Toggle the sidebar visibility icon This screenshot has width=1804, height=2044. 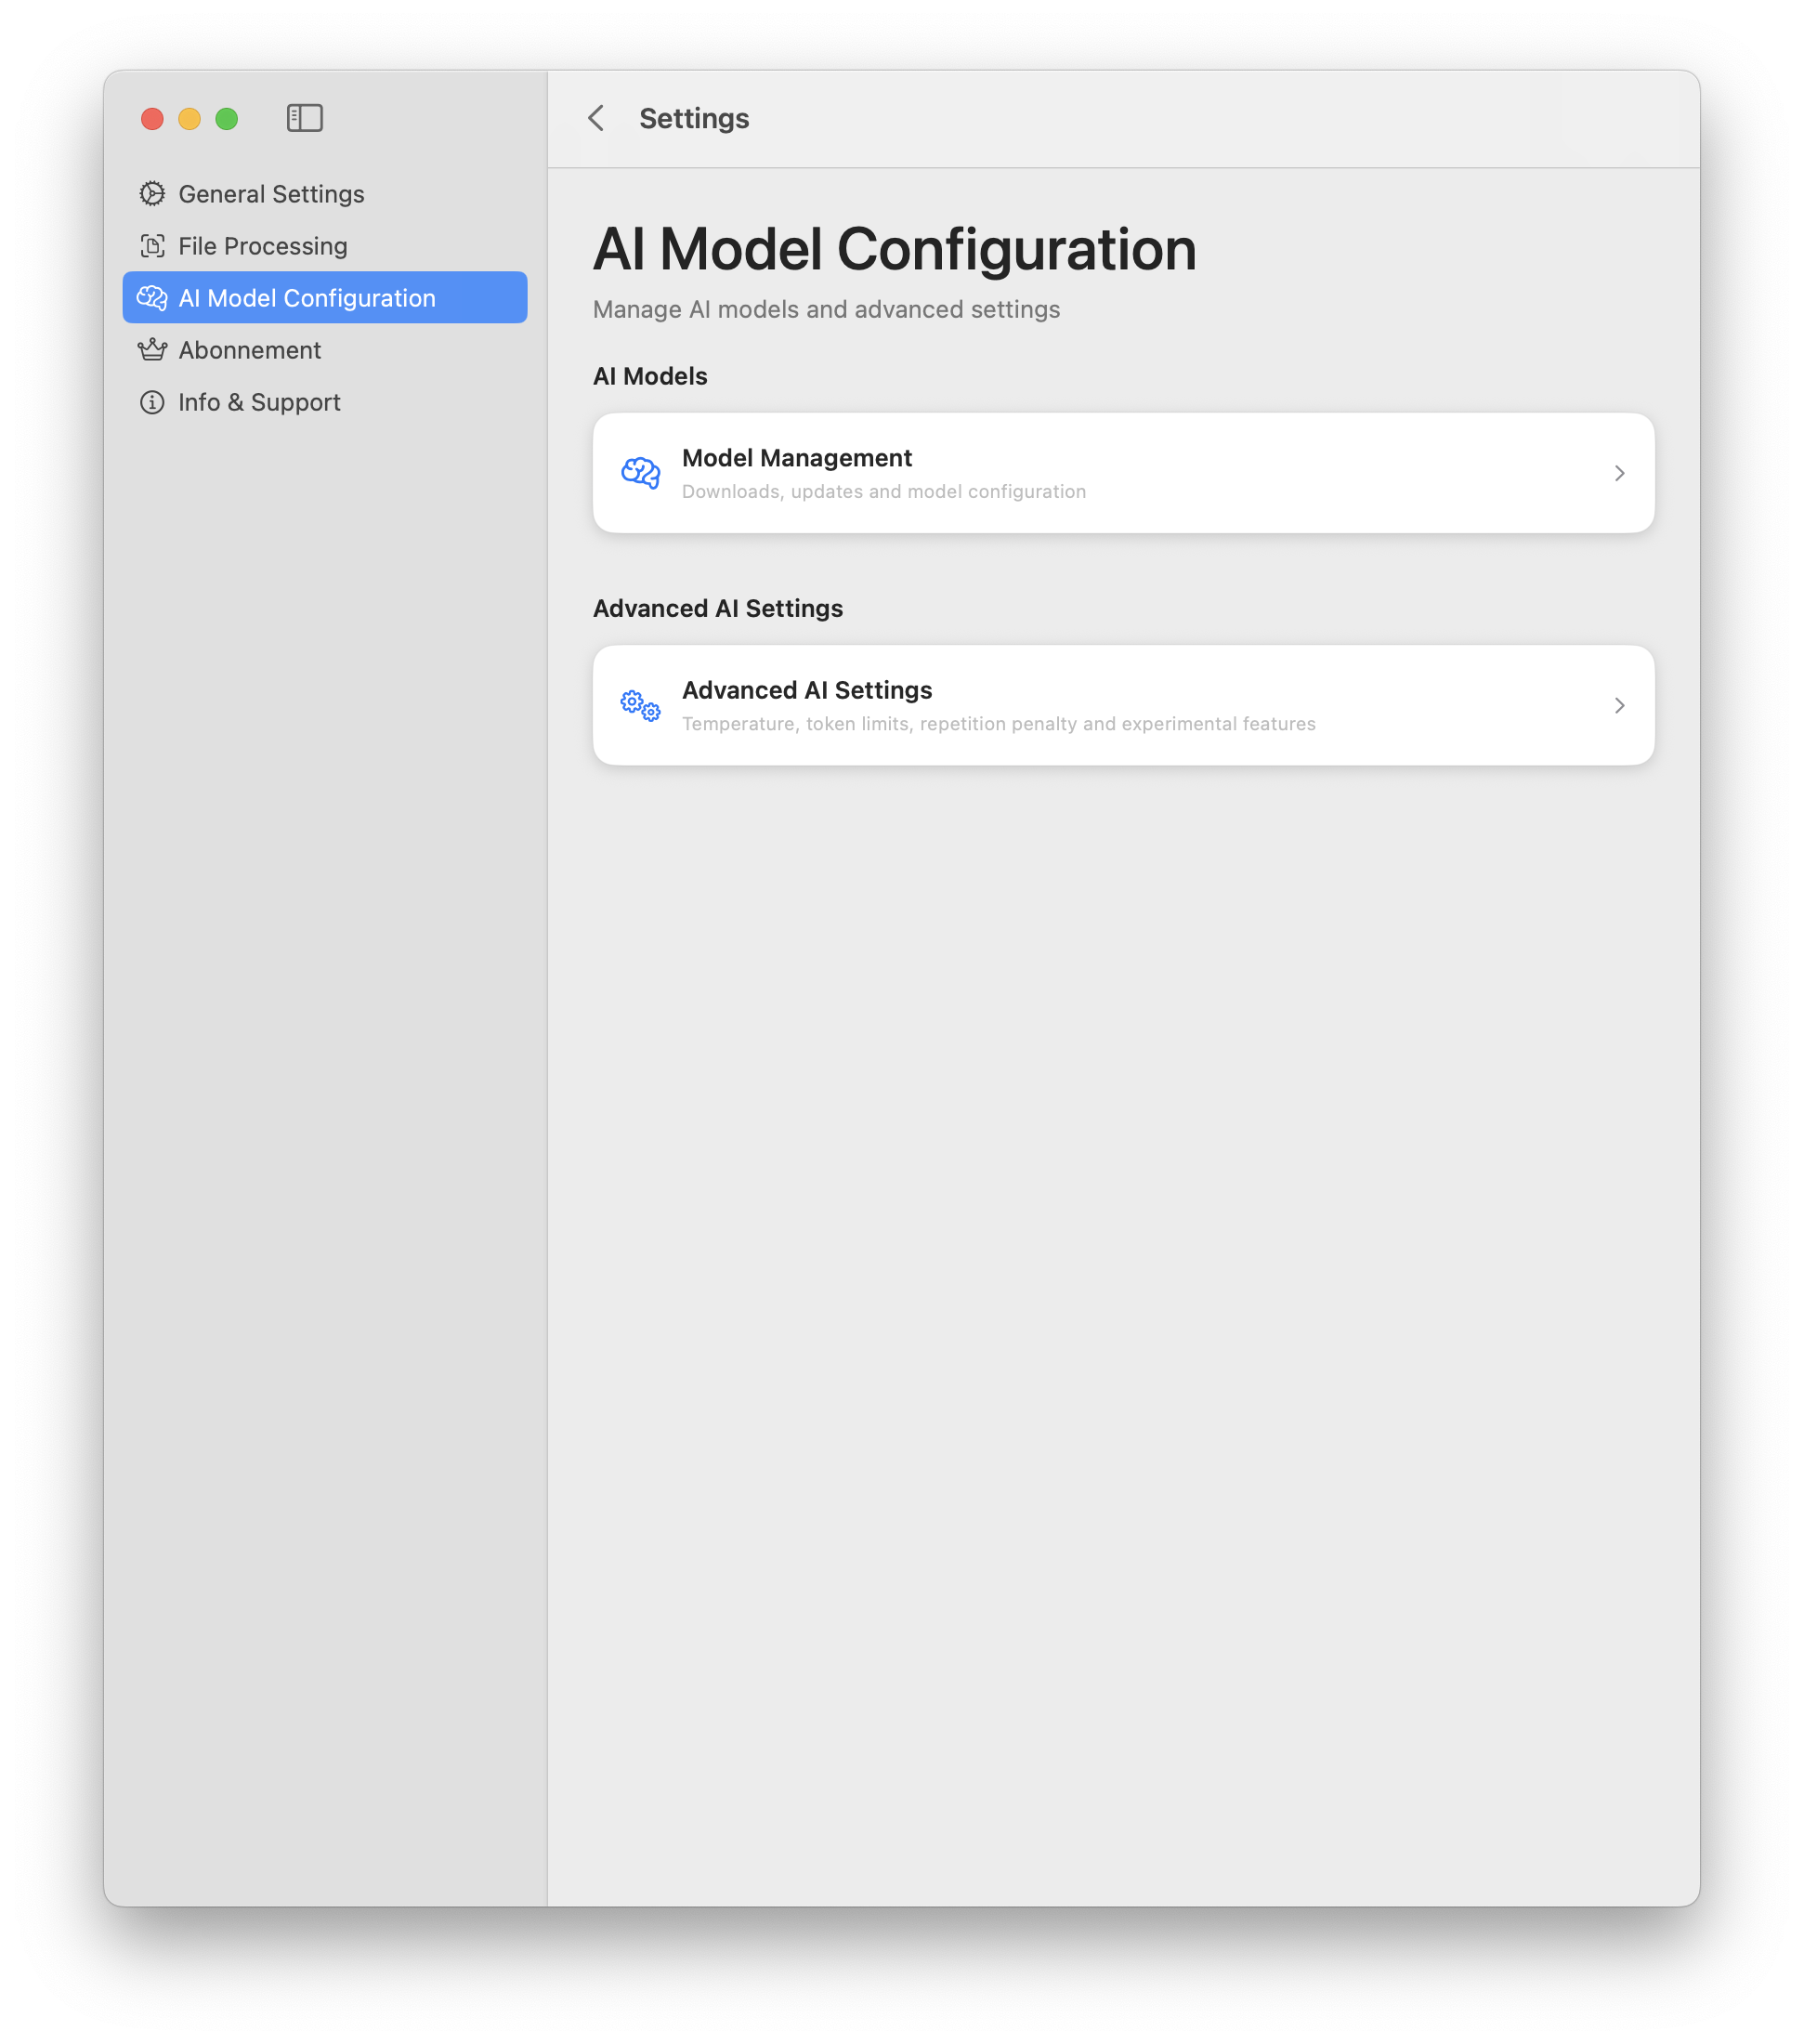[x=304, y=118]
